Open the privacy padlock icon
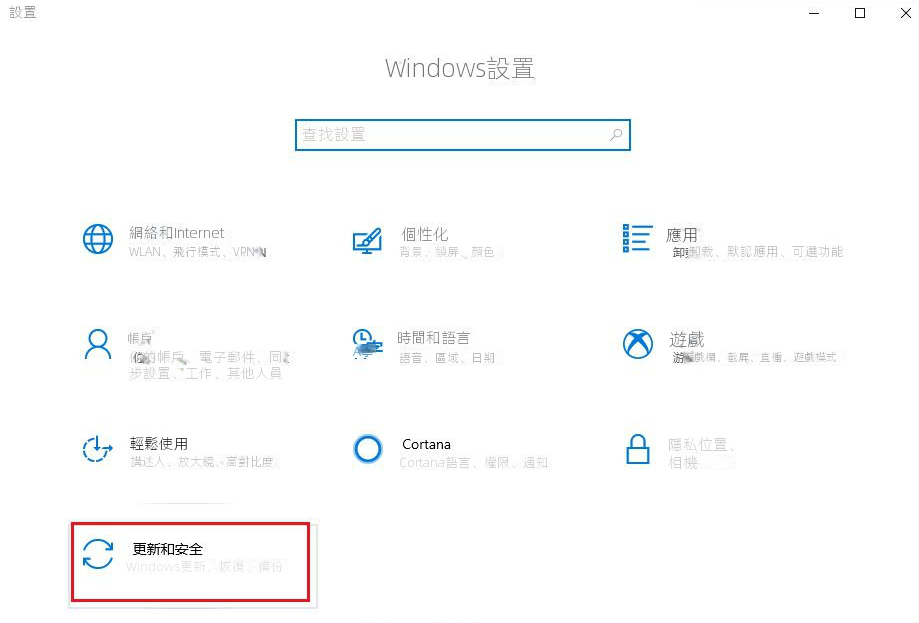919x623 pixels. click(x=638, y=449)
